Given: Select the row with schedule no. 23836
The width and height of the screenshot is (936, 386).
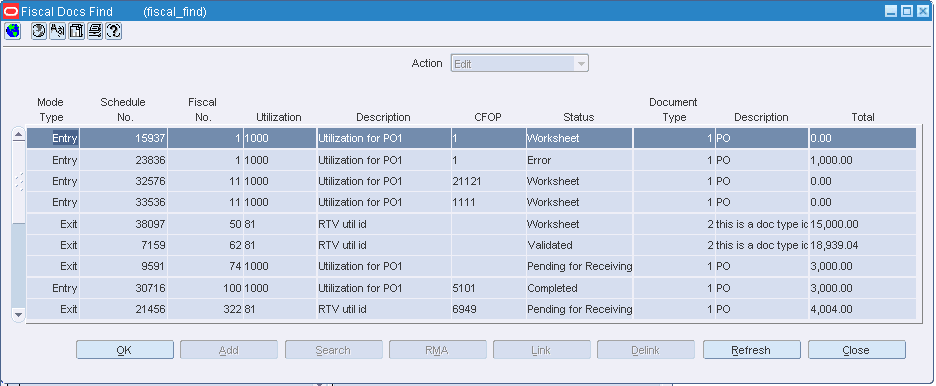Looking at the screenshot, I should (x=472, y=160).
